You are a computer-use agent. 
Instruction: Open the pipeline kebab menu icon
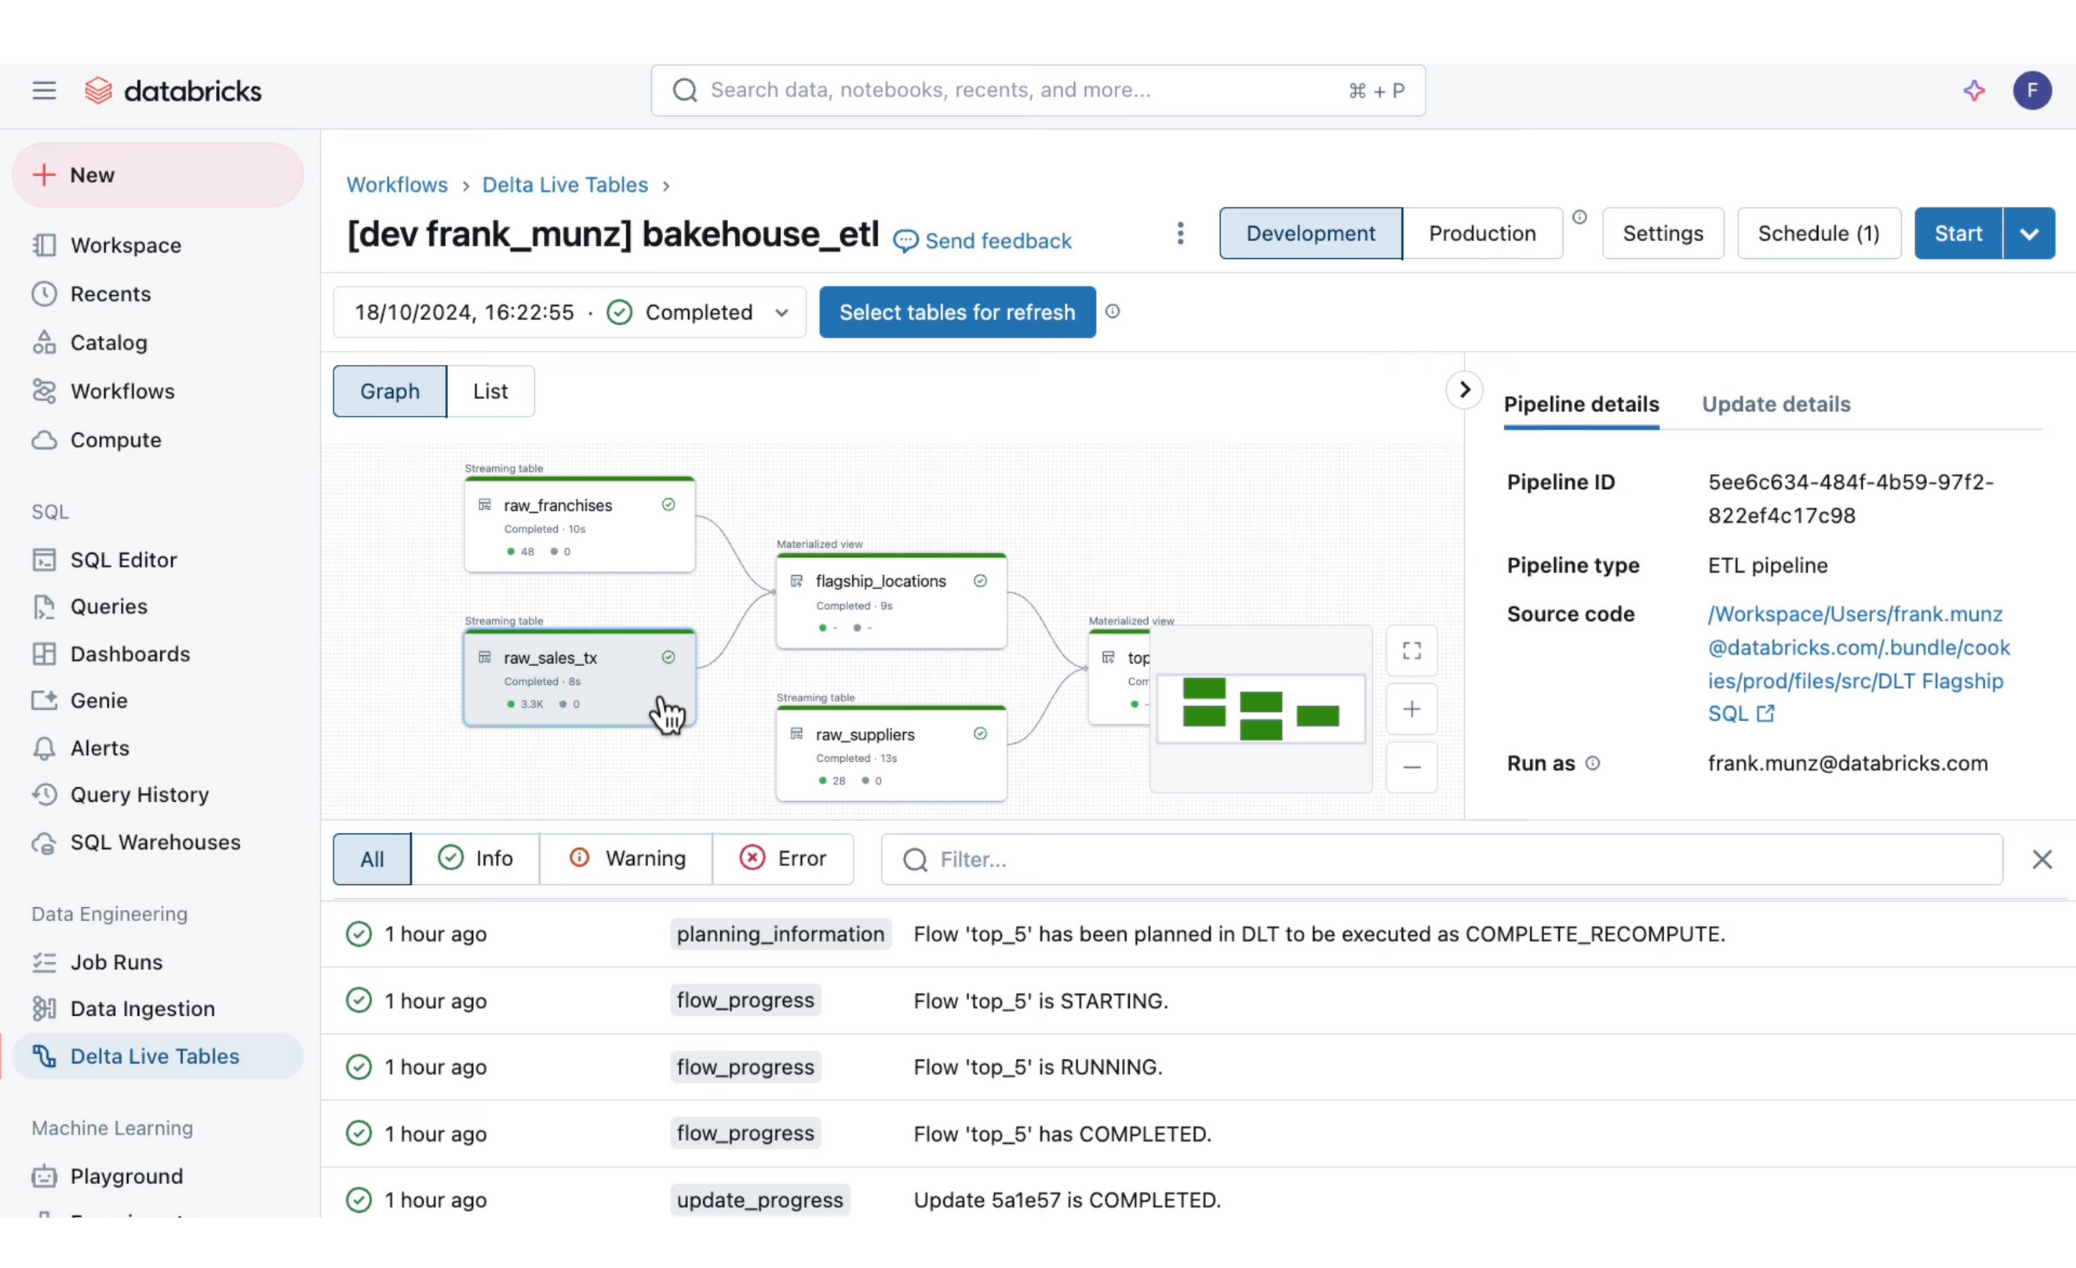click(1180, 233)
